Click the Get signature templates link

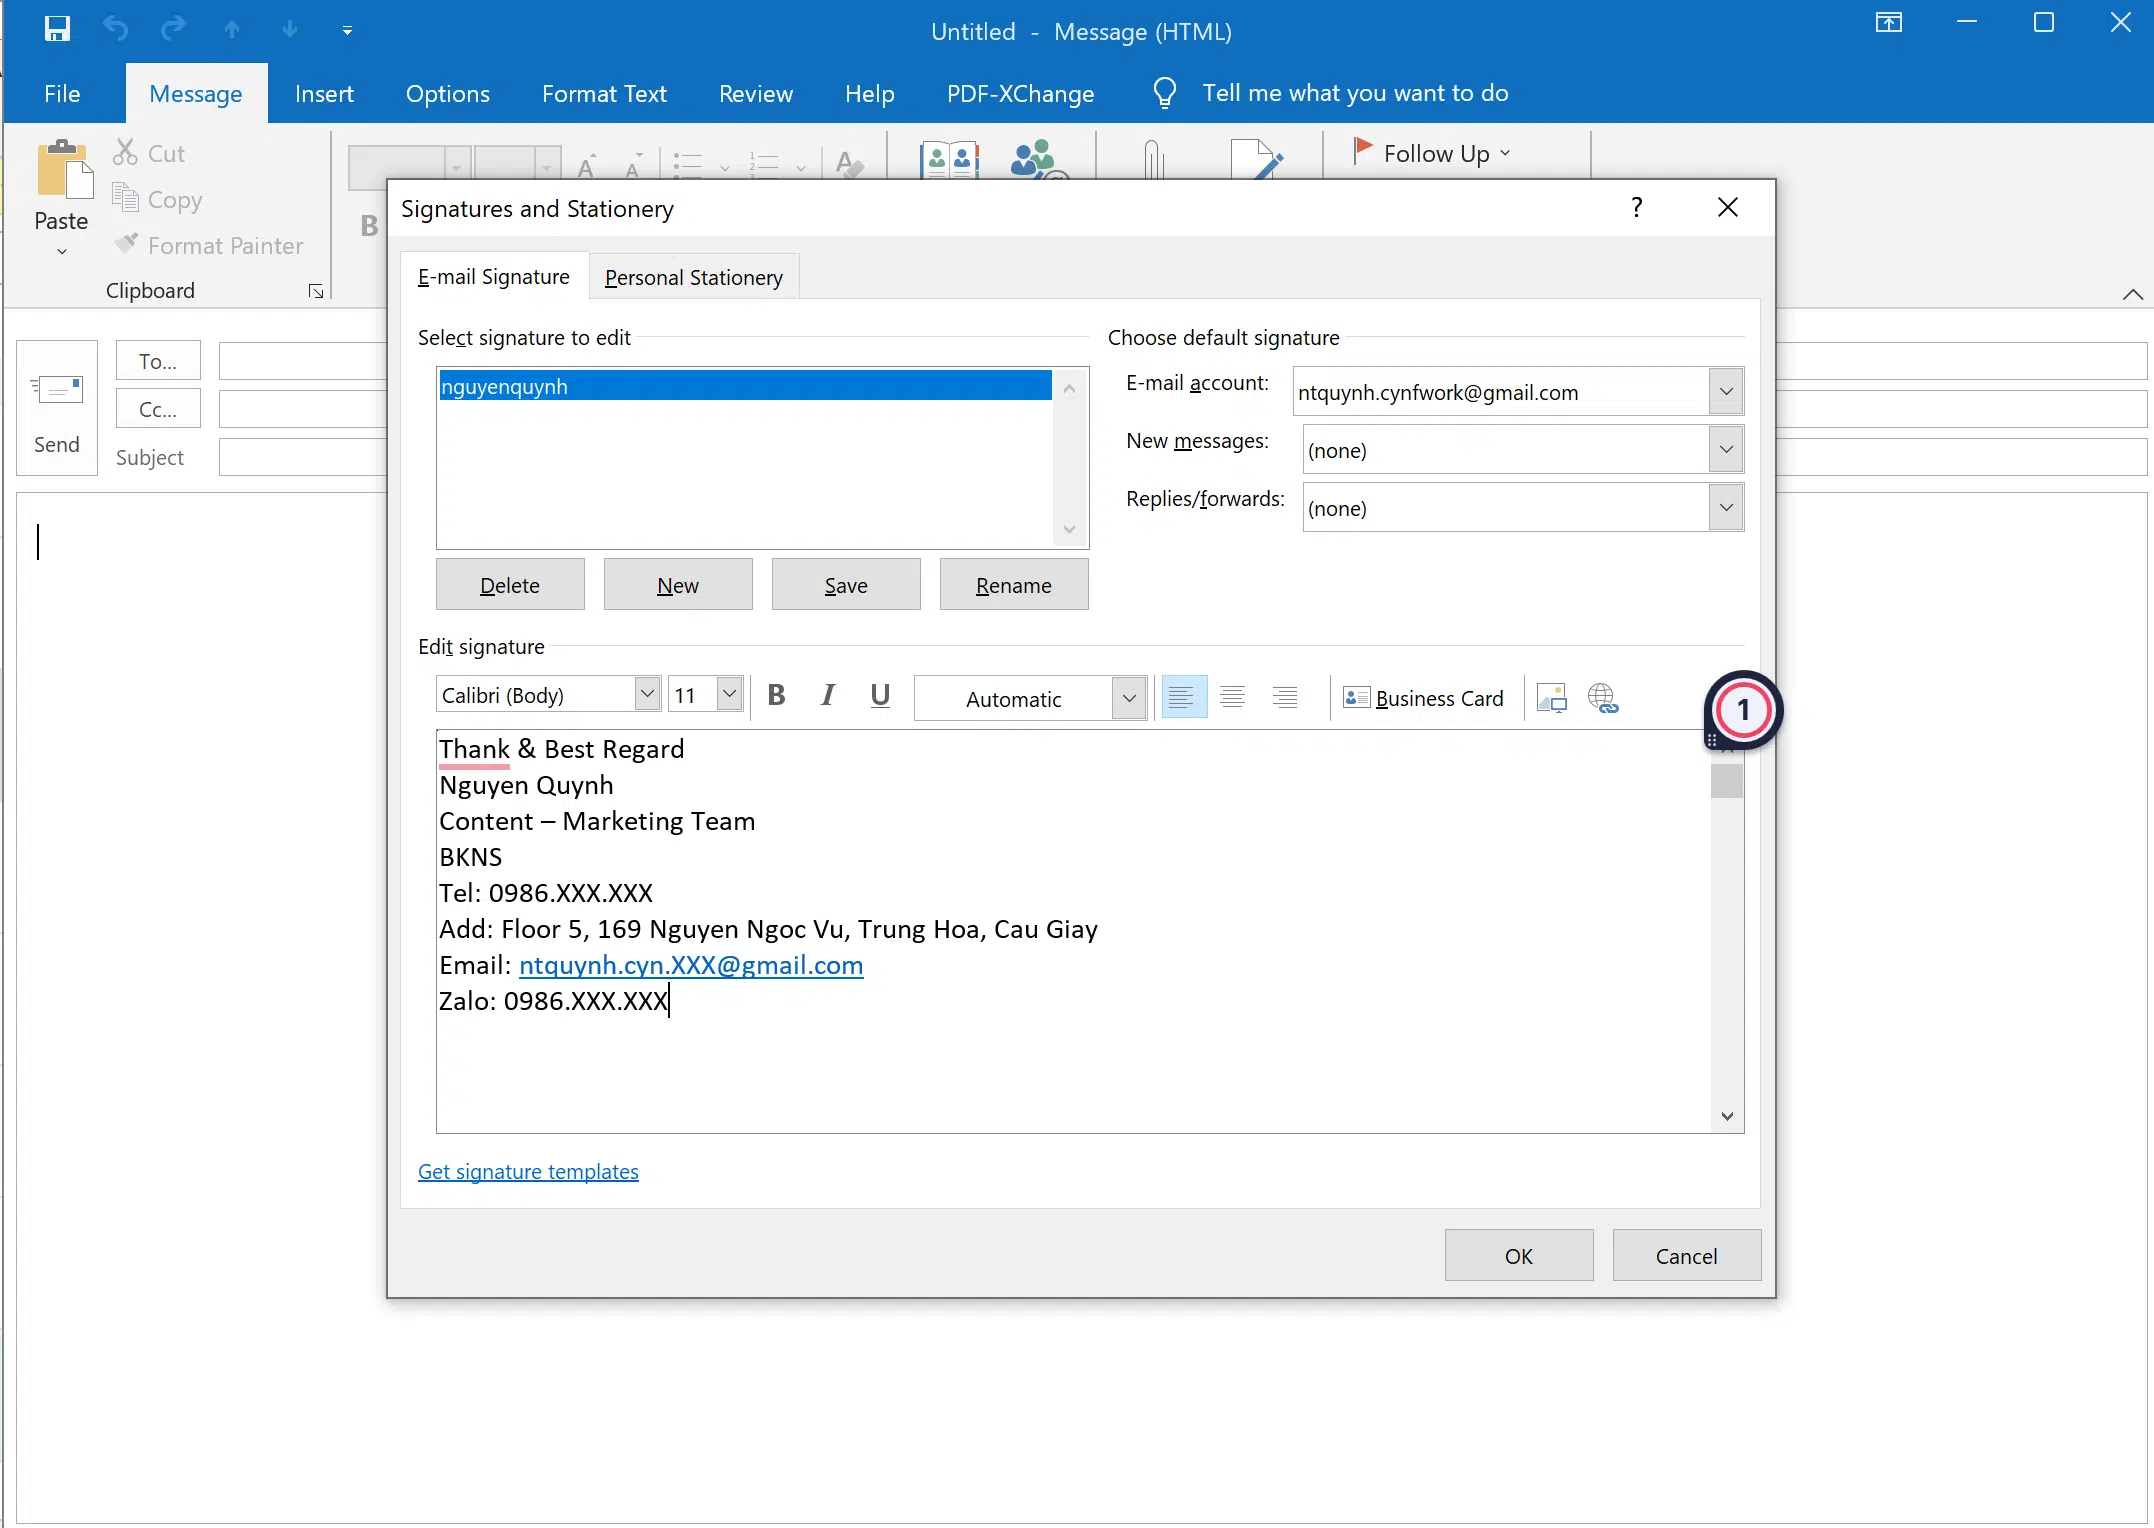click(527, 1171)
